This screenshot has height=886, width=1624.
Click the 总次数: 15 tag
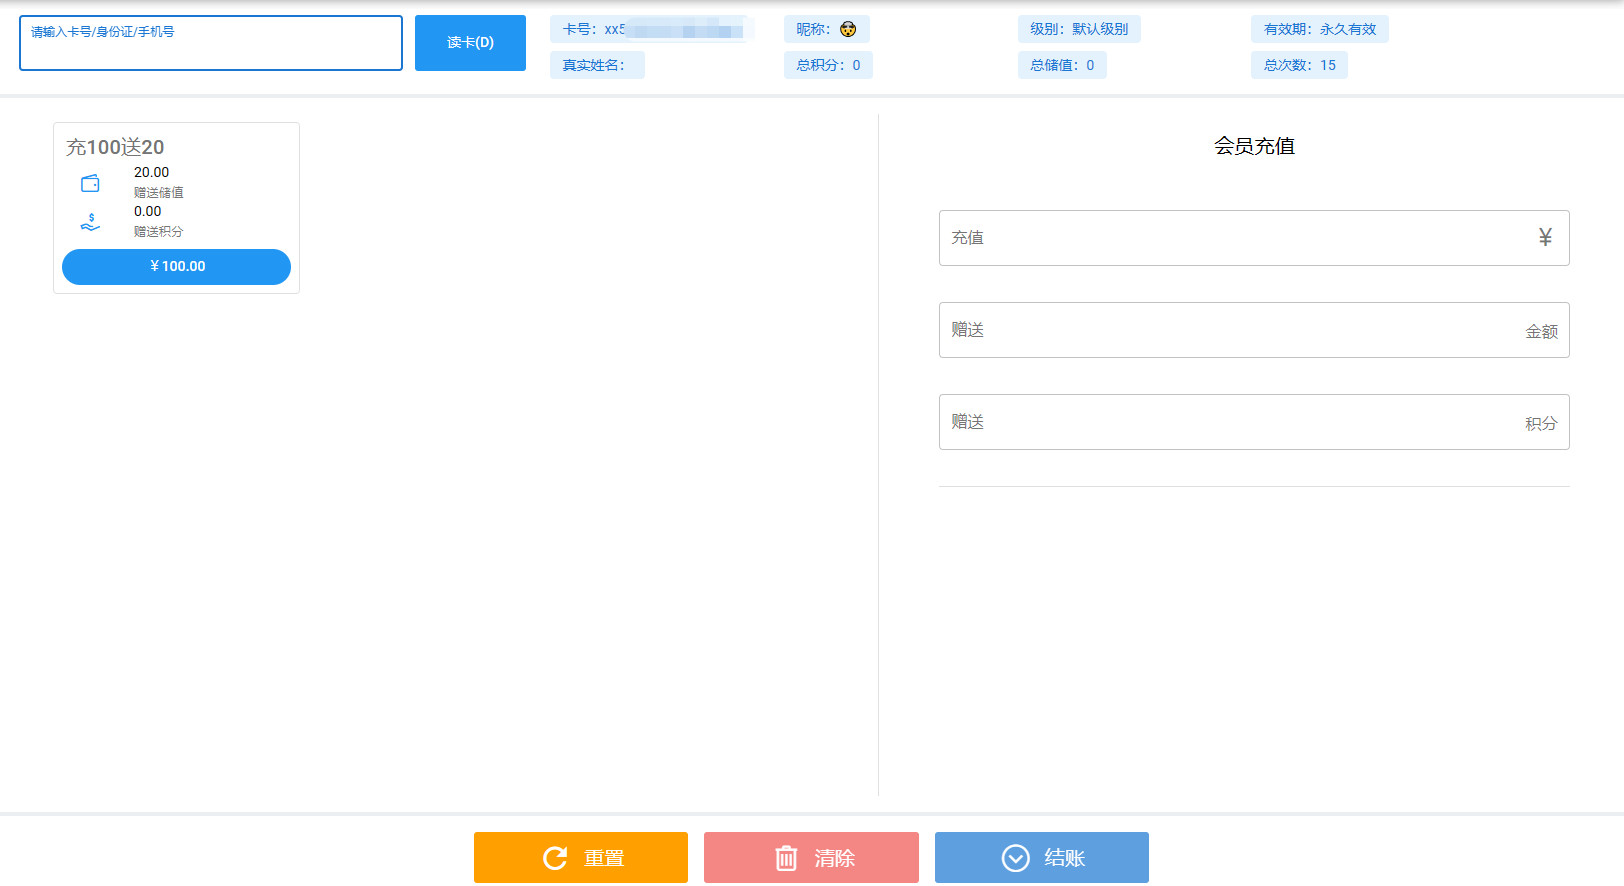pyautogui.click(x=1299, y=65)
